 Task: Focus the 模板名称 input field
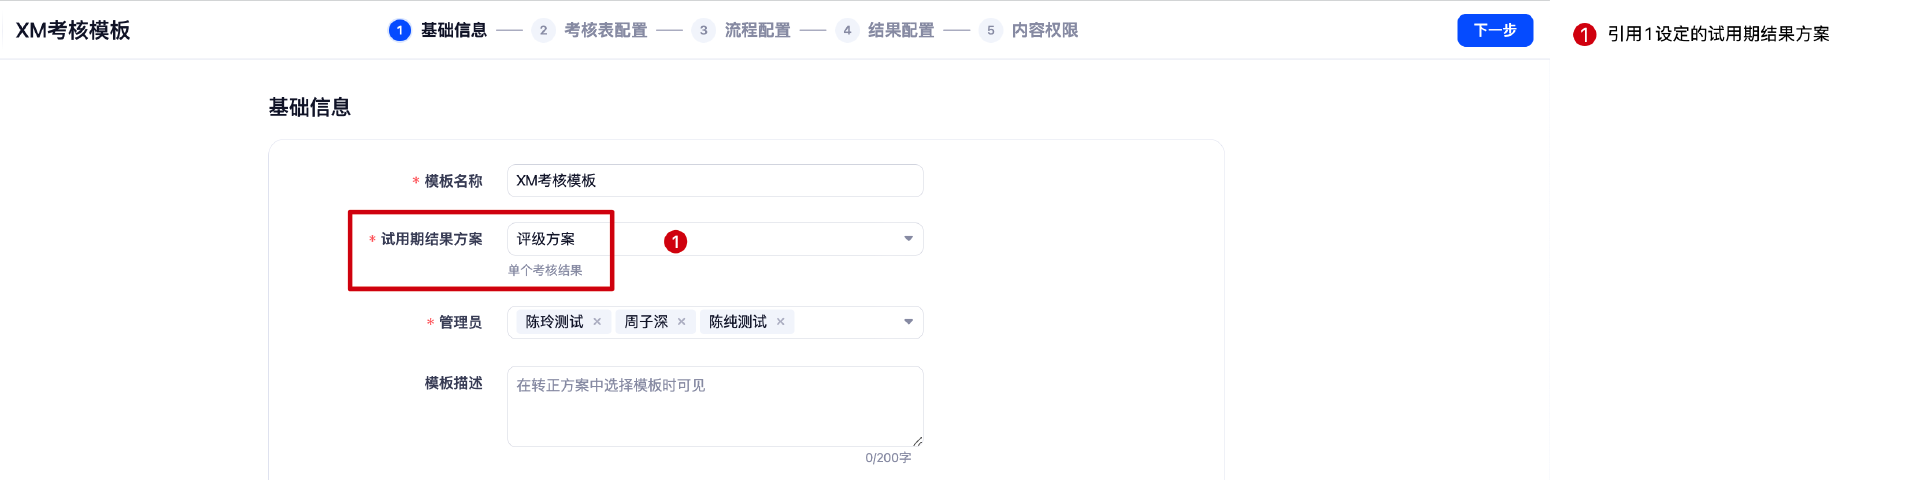point(715,181)
